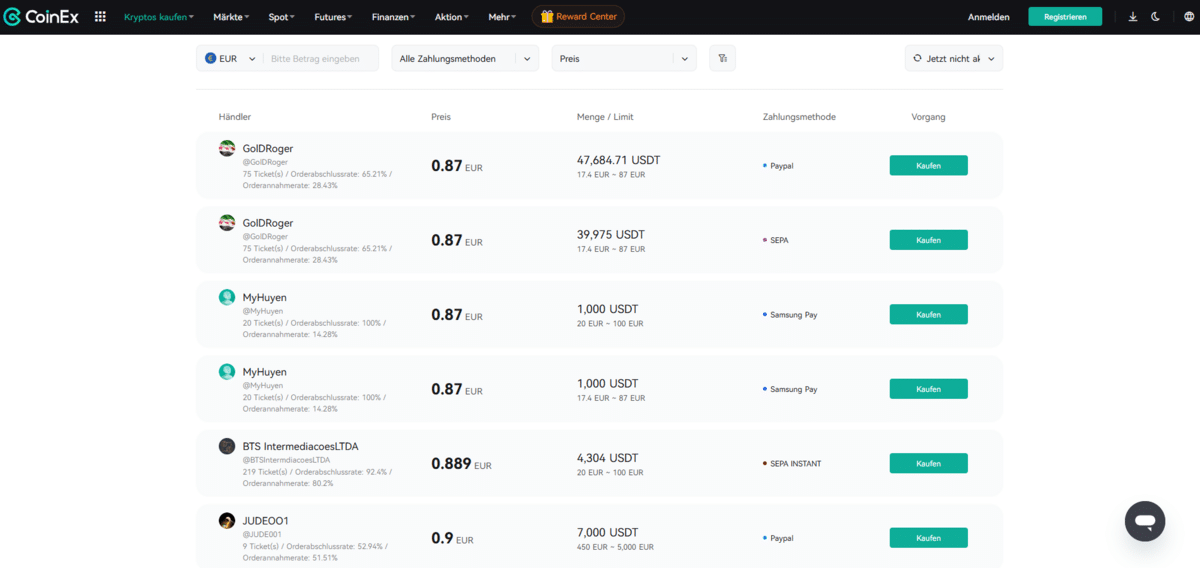Open the chat support bubble
This screenshot has width=1200, height=568.
click(x=1145, y=521)
